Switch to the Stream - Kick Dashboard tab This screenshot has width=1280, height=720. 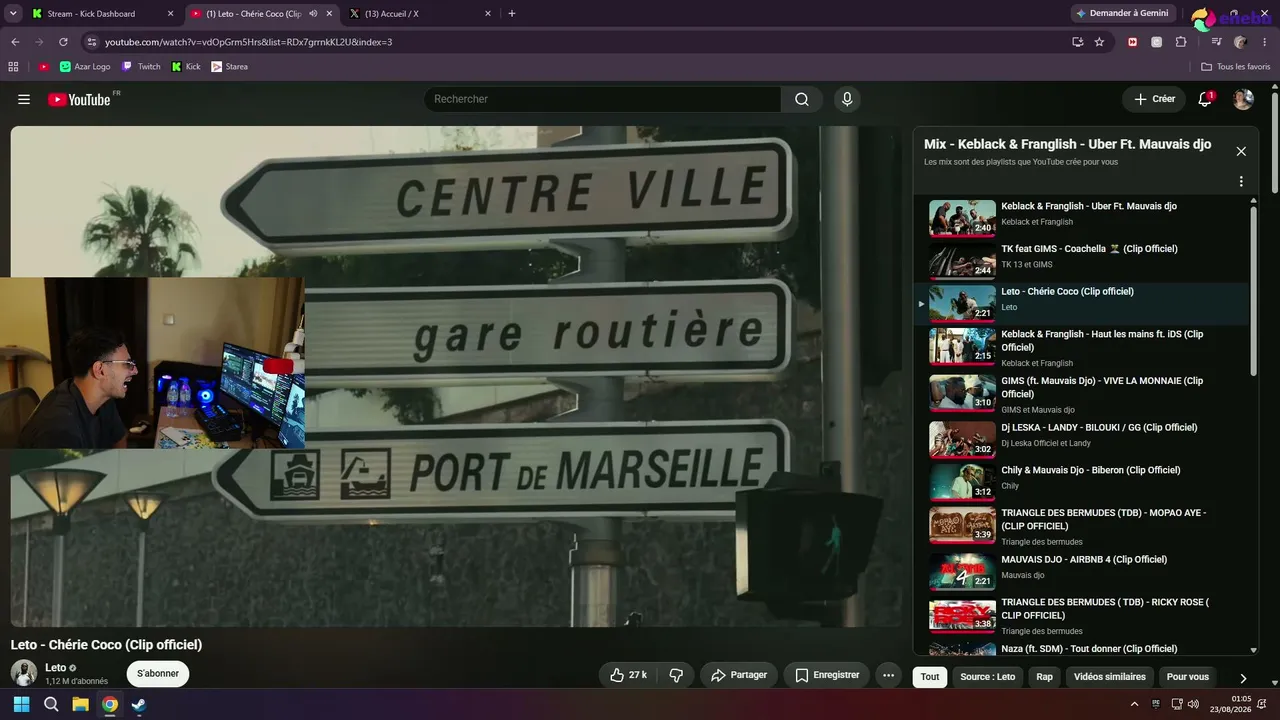[103, 14]
